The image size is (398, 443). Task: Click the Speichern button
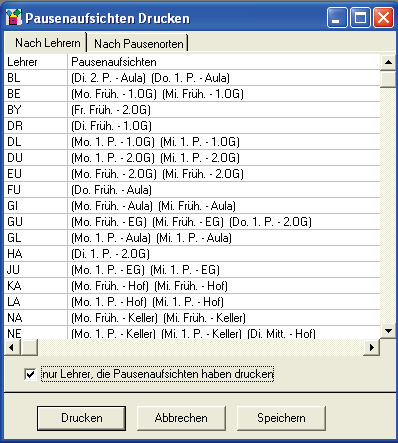[281, 418]
